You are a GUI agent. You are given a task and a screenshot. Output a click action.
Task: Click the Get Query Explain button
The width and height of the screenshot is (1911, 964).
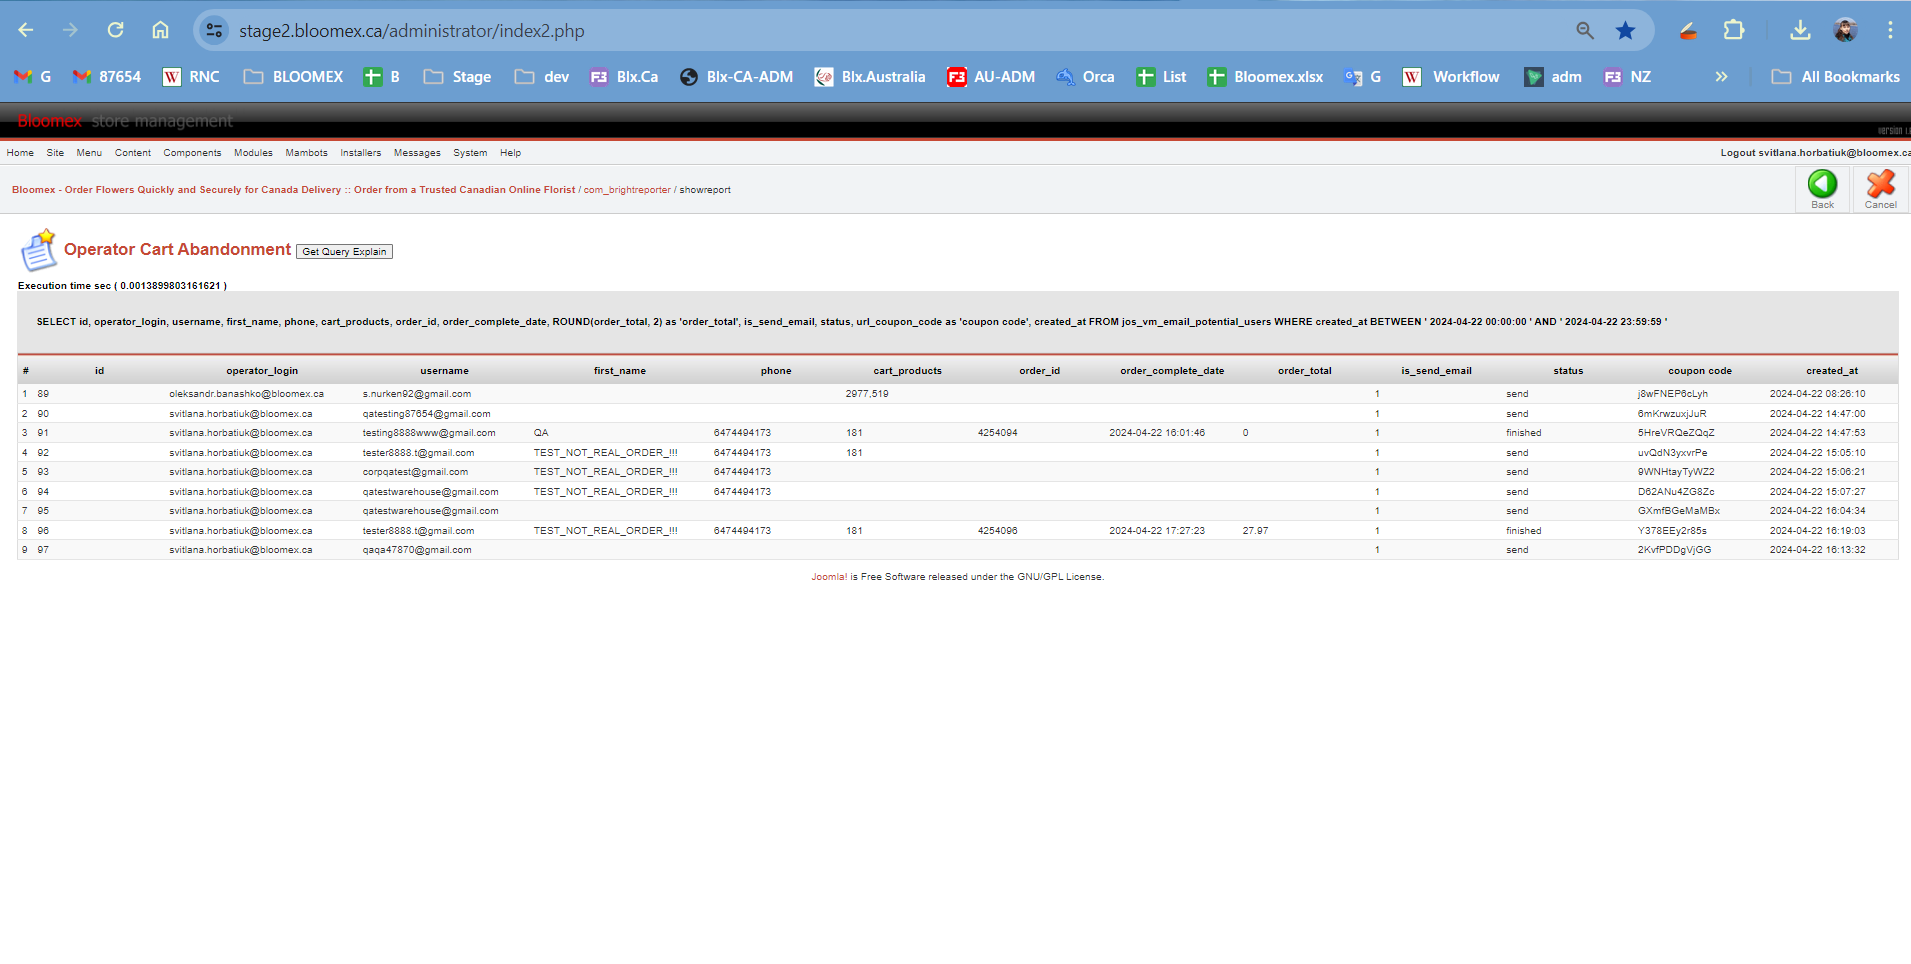pyautogui.click(x=344, y=252)
